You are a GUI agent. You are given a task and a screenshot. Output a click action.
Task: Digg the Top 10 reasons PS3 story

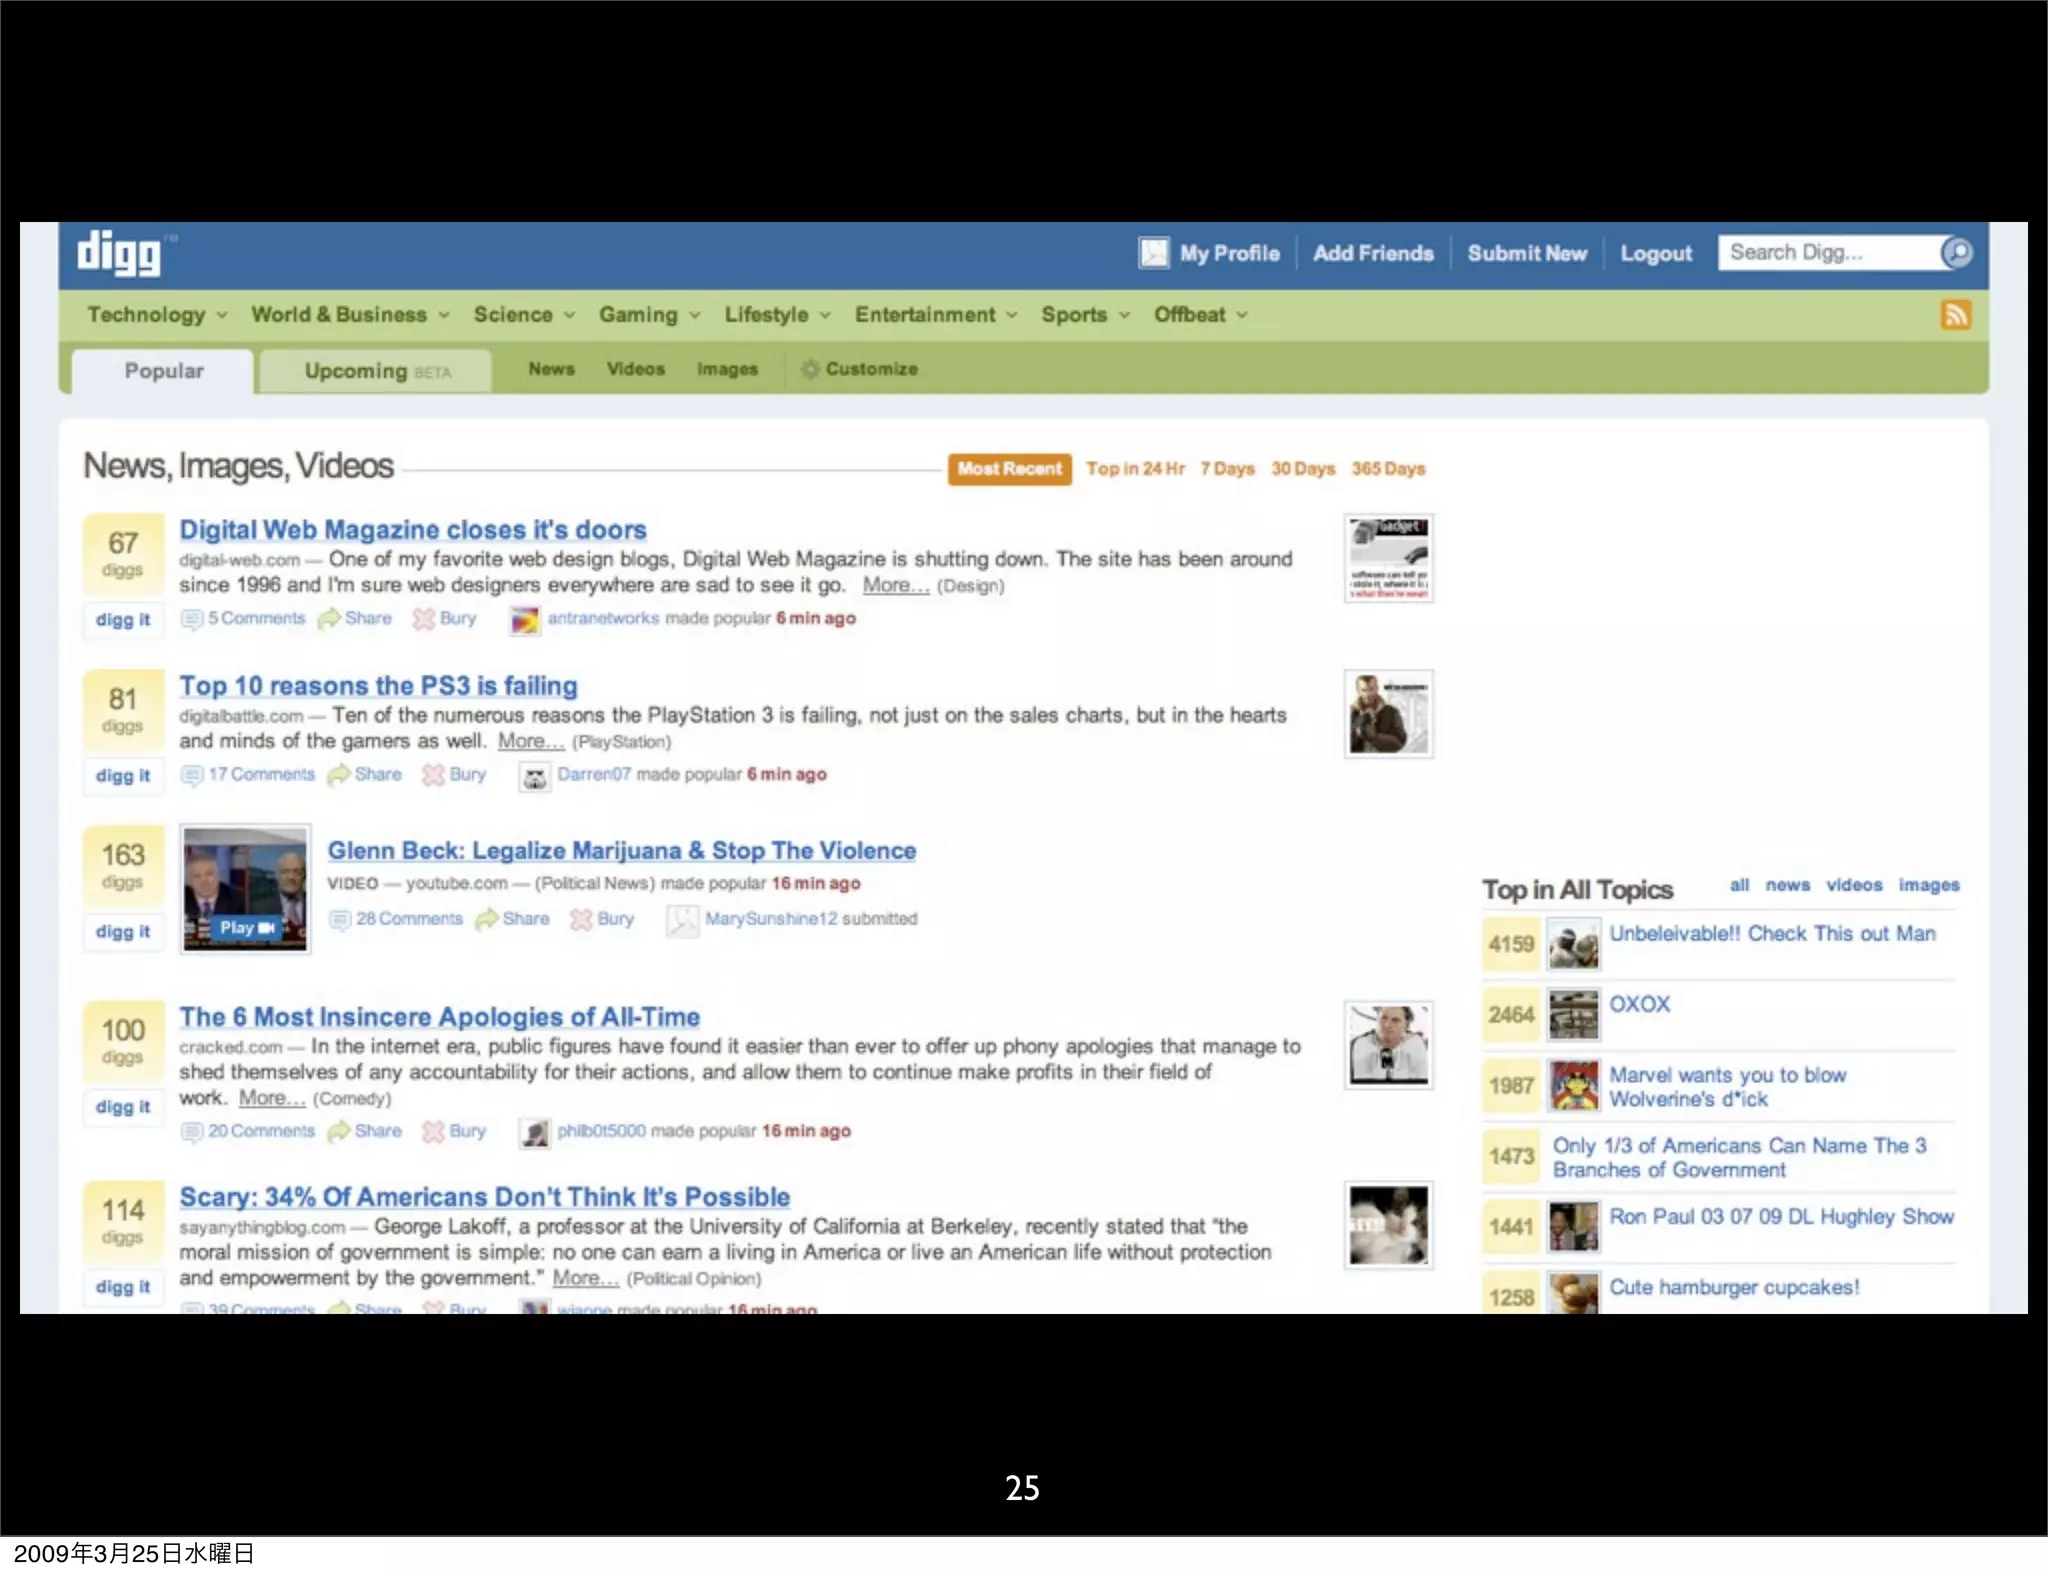(x=123, y=776)
